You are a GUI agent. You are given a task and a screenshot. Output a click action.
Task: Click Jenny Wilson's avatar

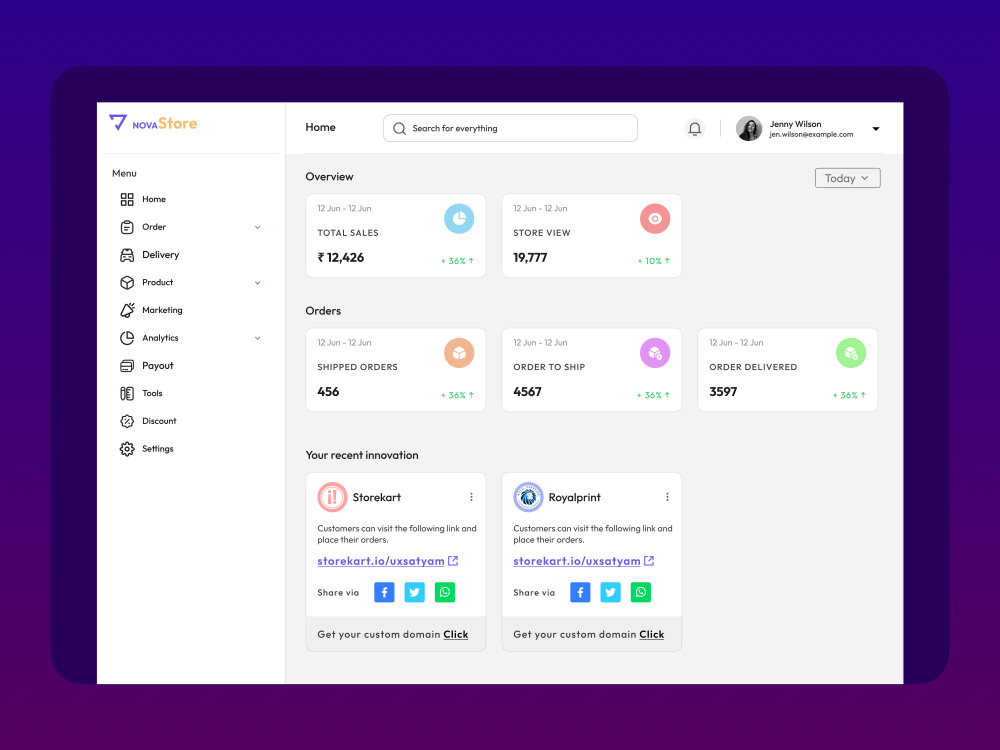[x=749, y=129]
